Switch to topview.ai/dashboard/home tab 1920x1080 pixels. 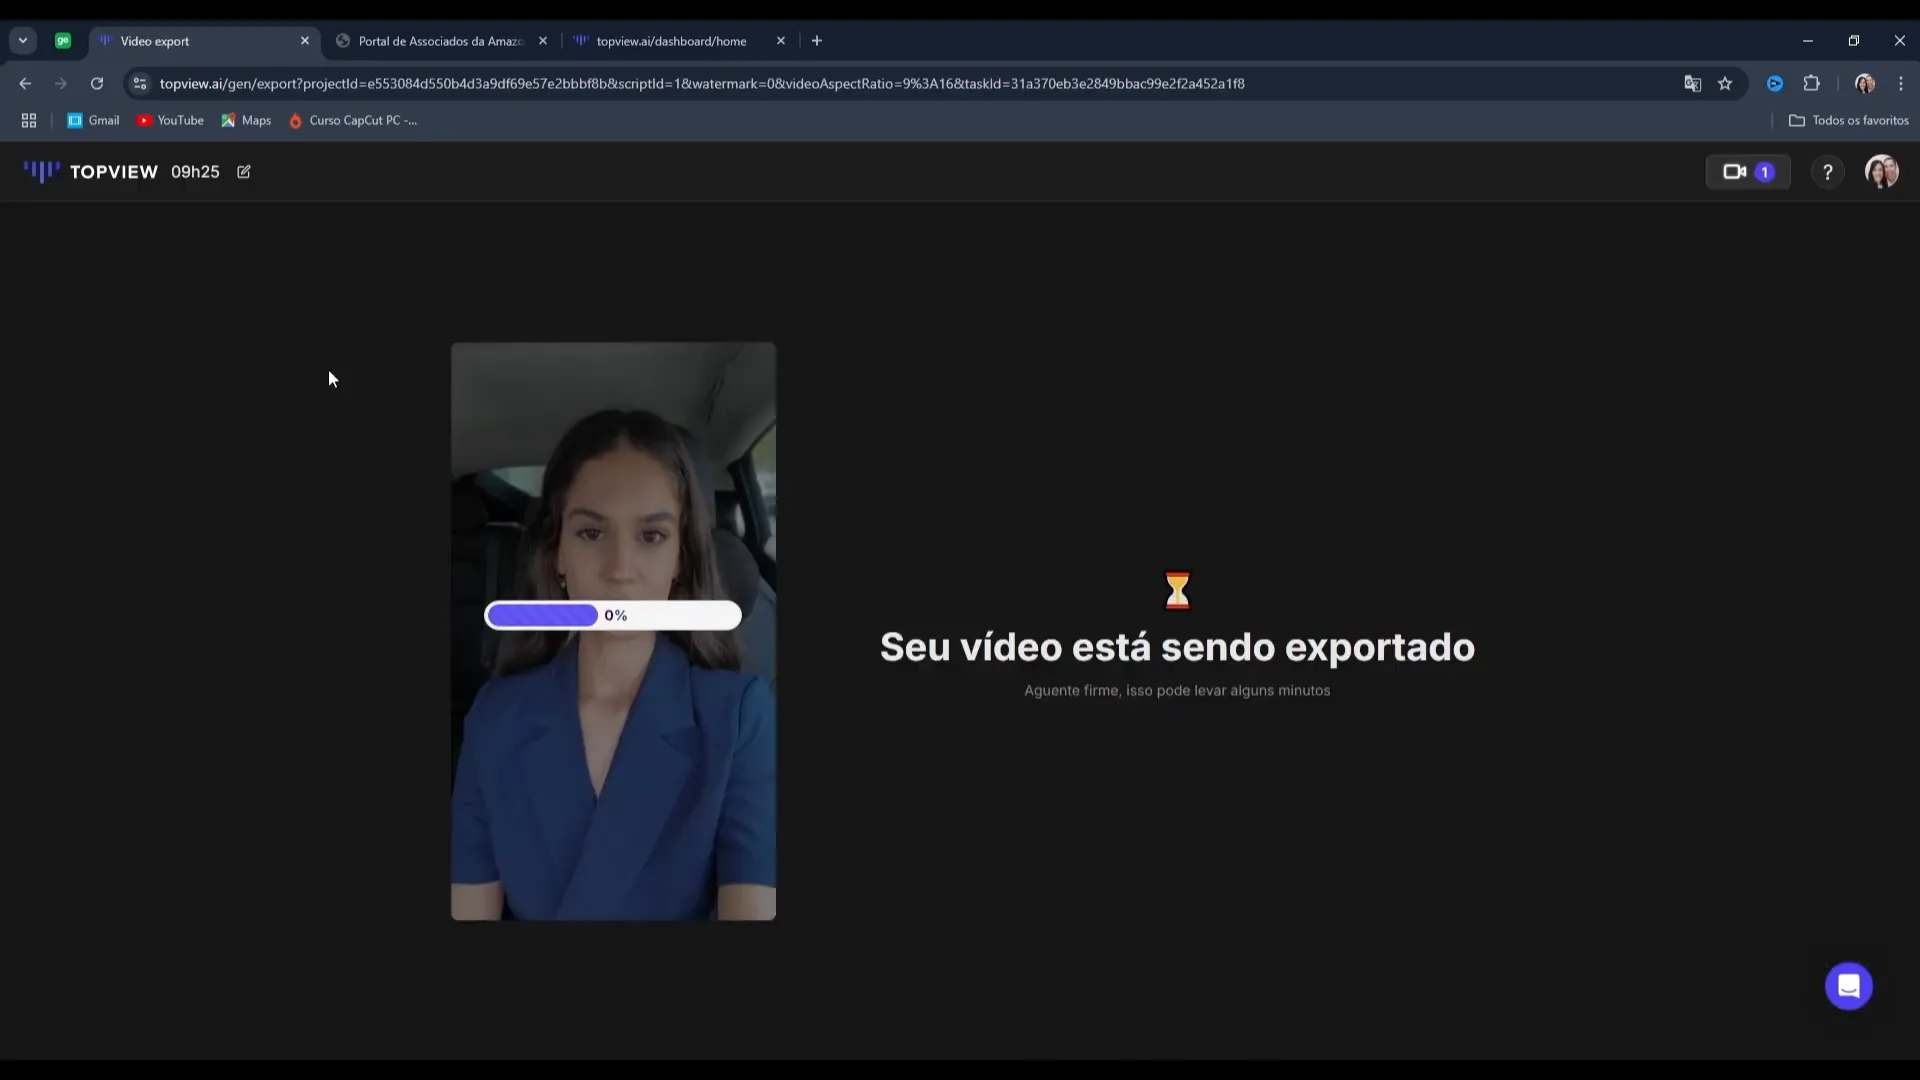click(x=671, y=41)
